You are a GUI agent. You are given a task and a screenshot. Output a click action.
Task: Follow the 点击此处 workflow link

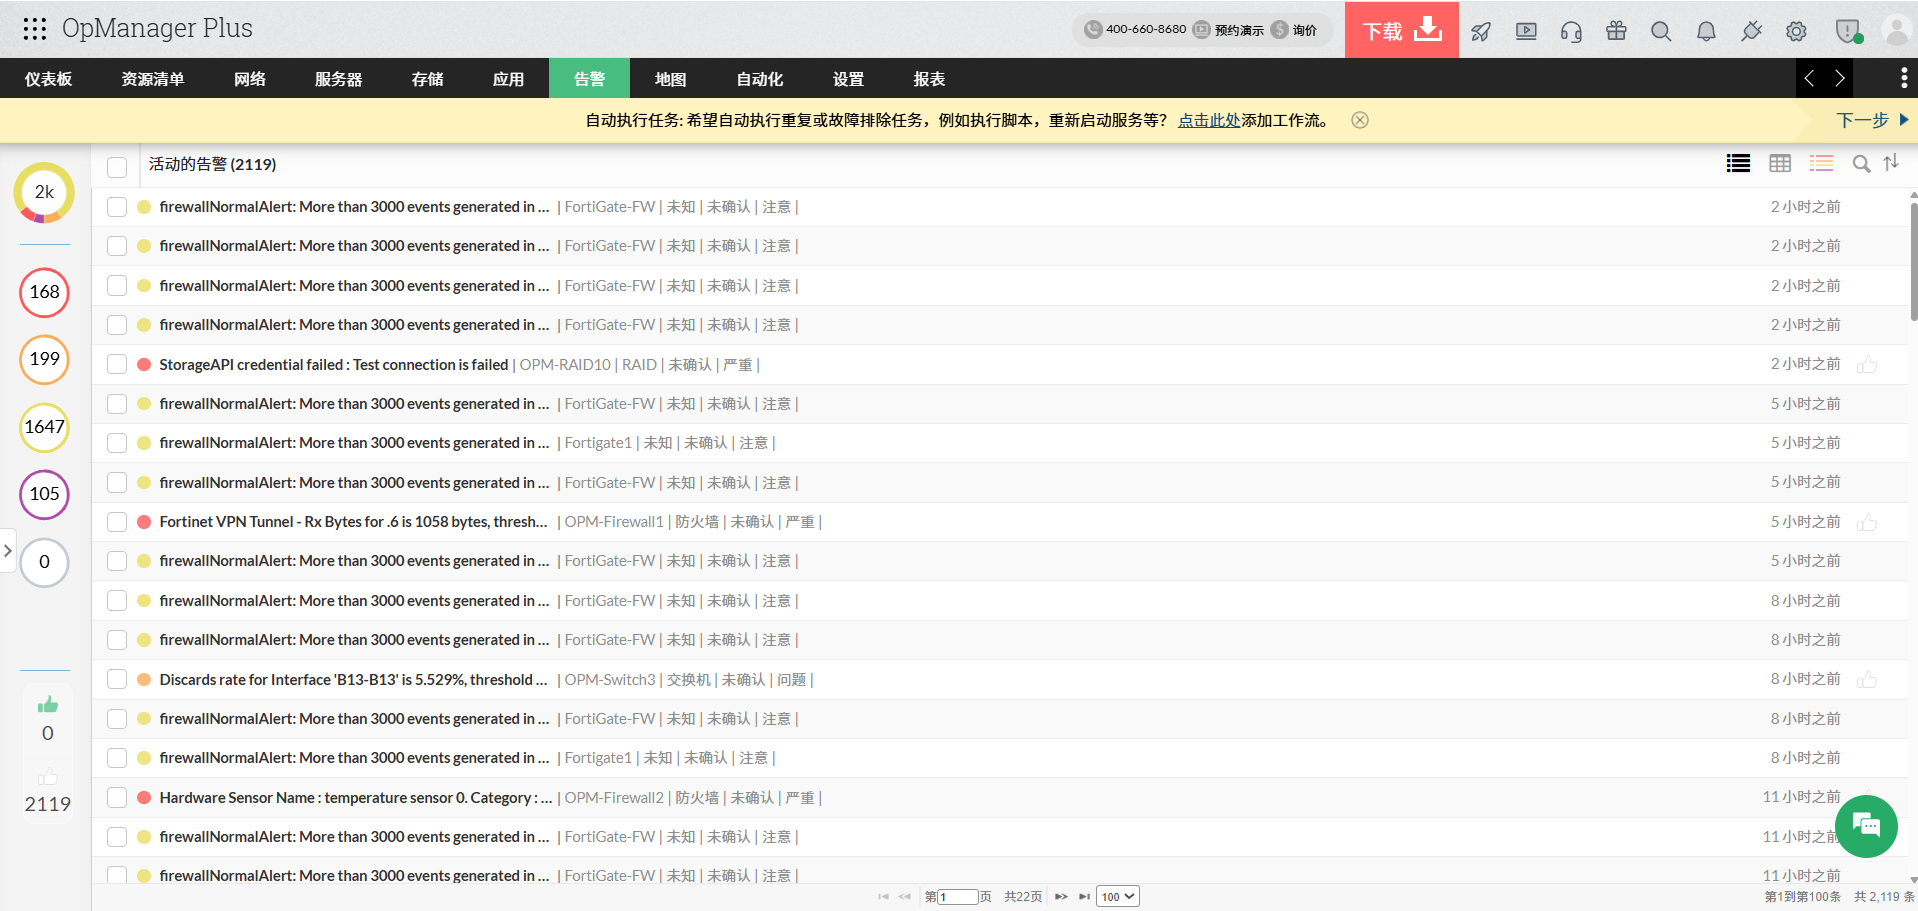(x=1208, y=121)
